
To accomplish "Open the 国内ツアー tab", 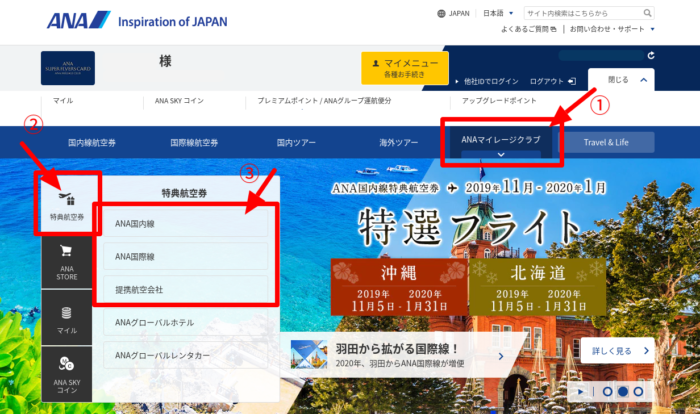I will (x=296, y=142).
